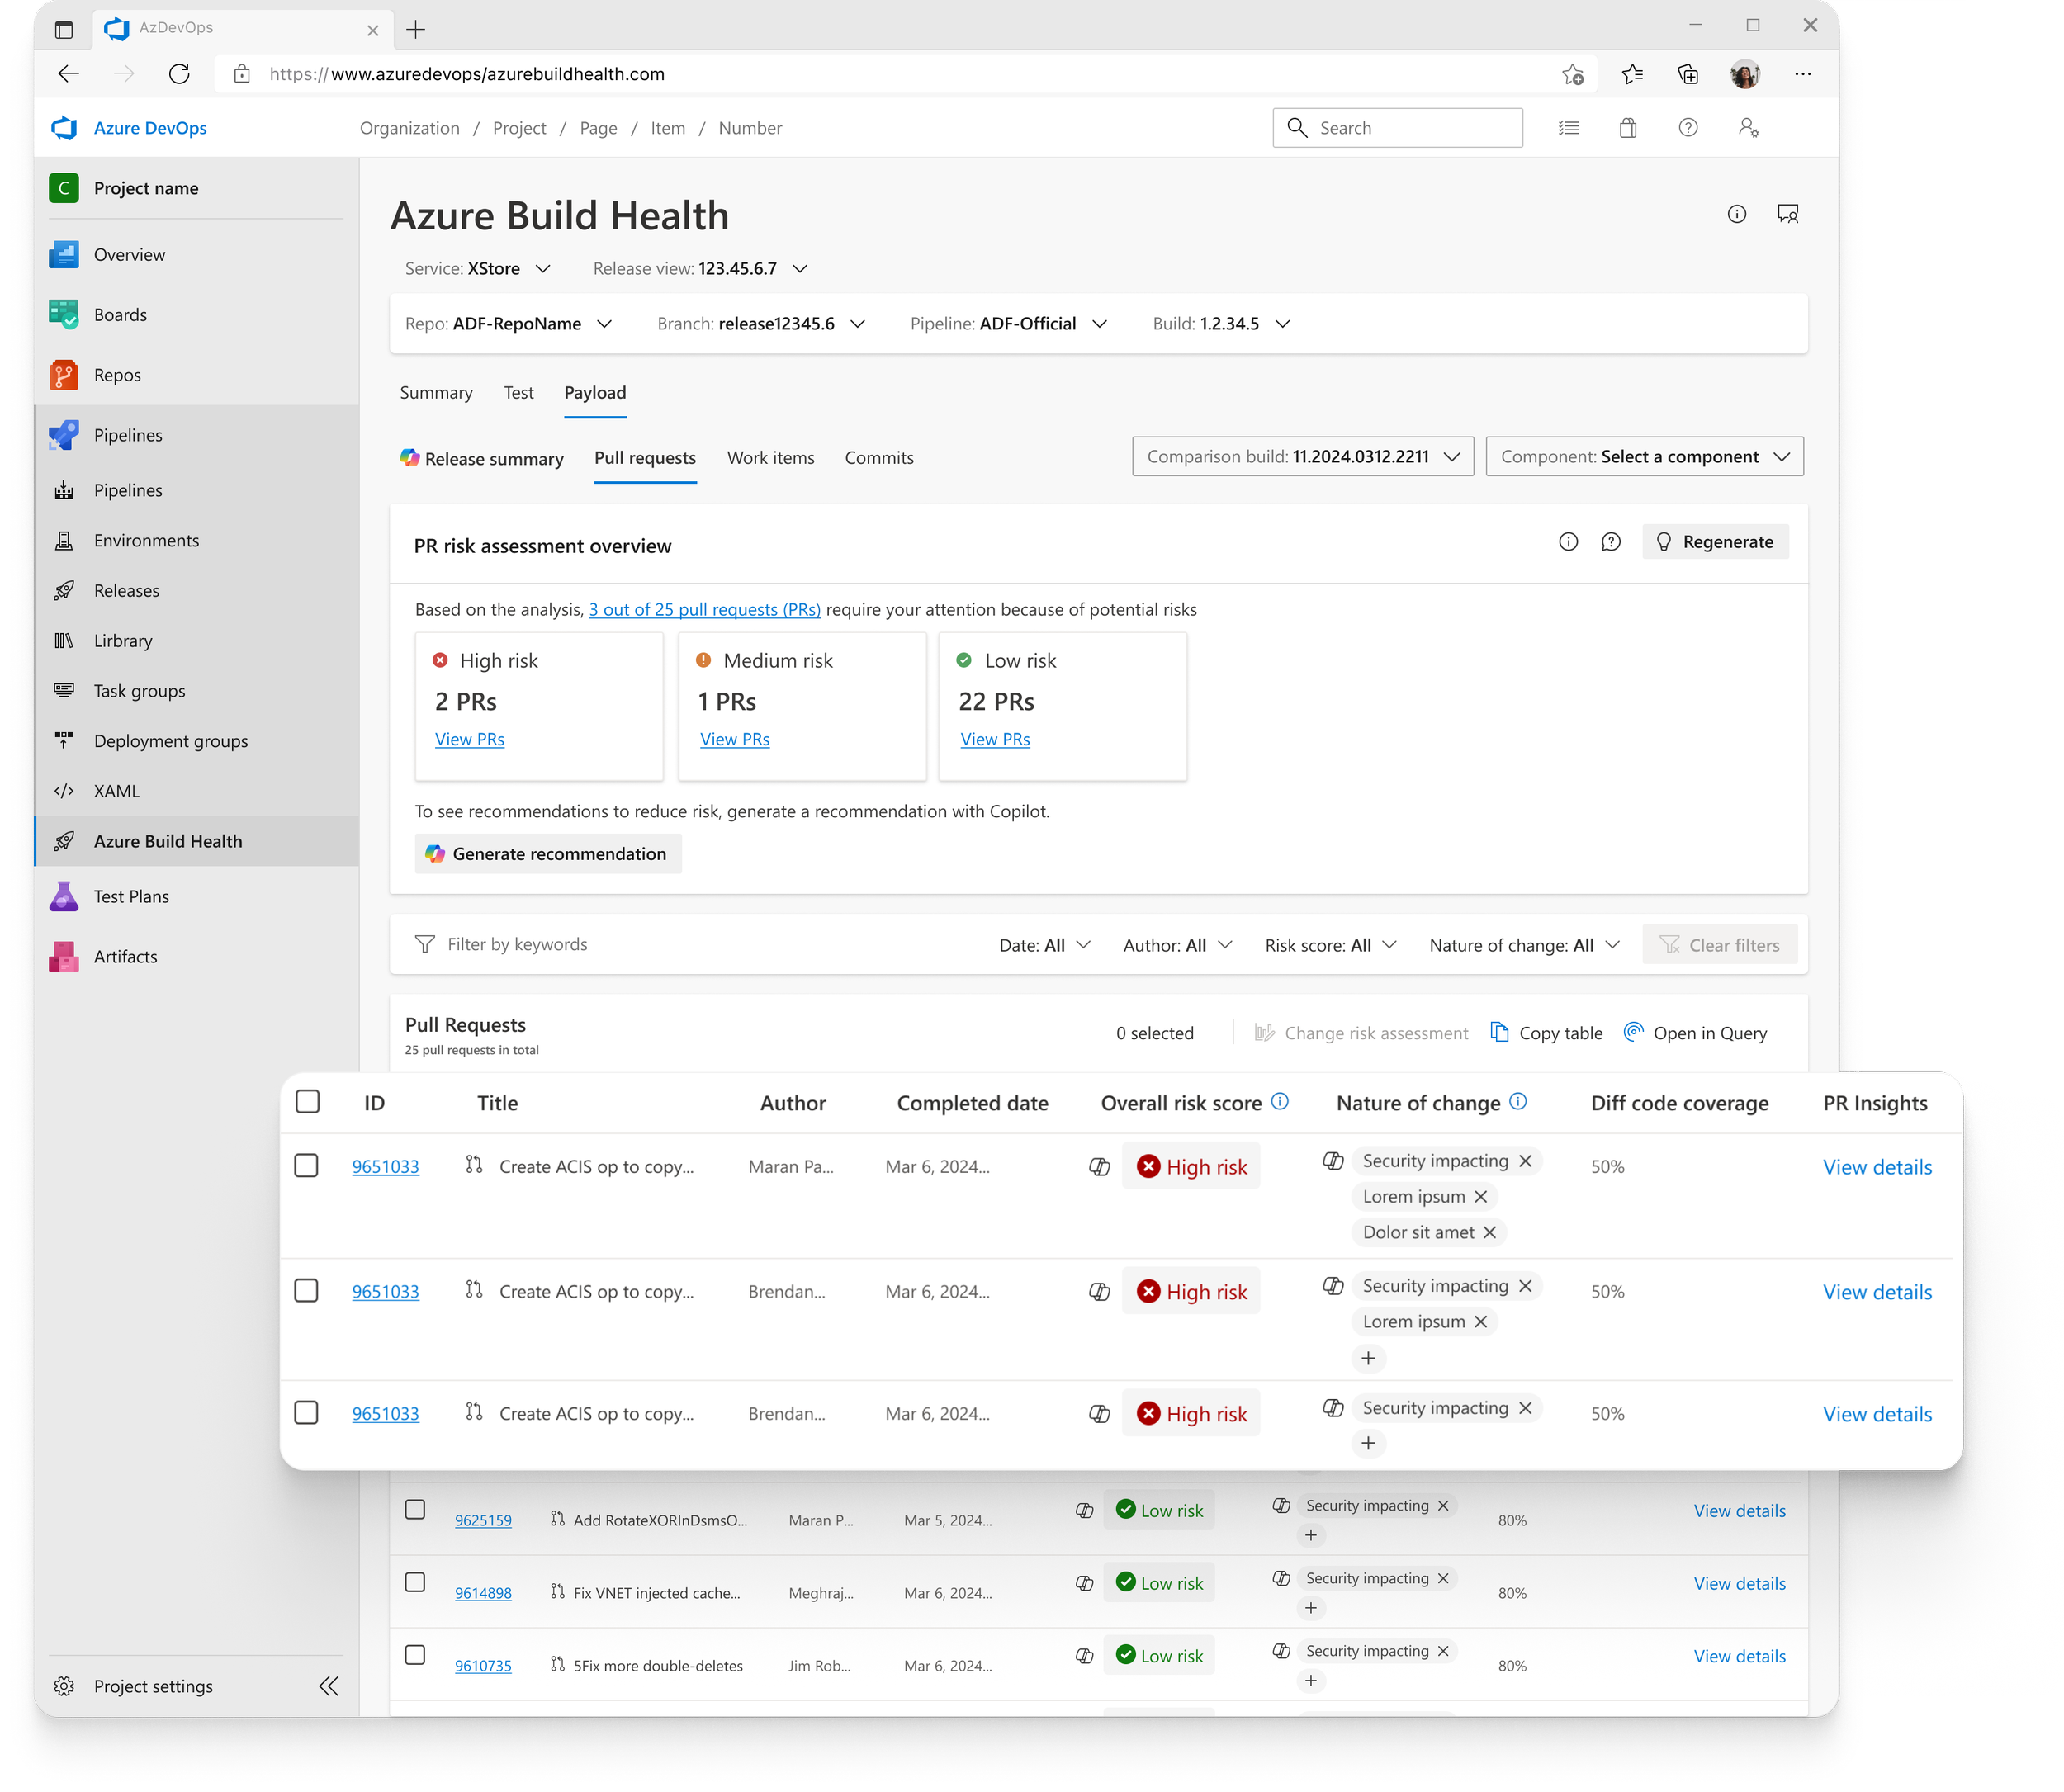Tick the checkbox for Maran Pa... row
The height and width of the screenshot is (1792, 2064).
[x=307, y=1166]
